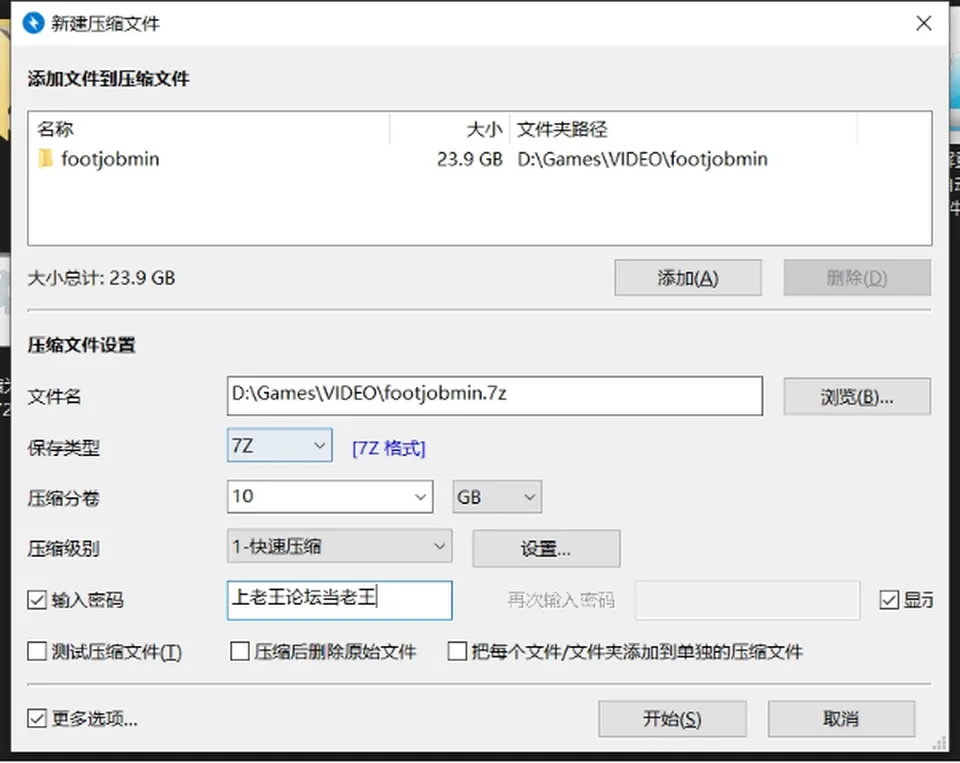Image resolution: width=960 pixels, height=763 pixels.
Task: Click the 23.9 GB size cell
Action: pyautogui.click(x=470, y=159)
